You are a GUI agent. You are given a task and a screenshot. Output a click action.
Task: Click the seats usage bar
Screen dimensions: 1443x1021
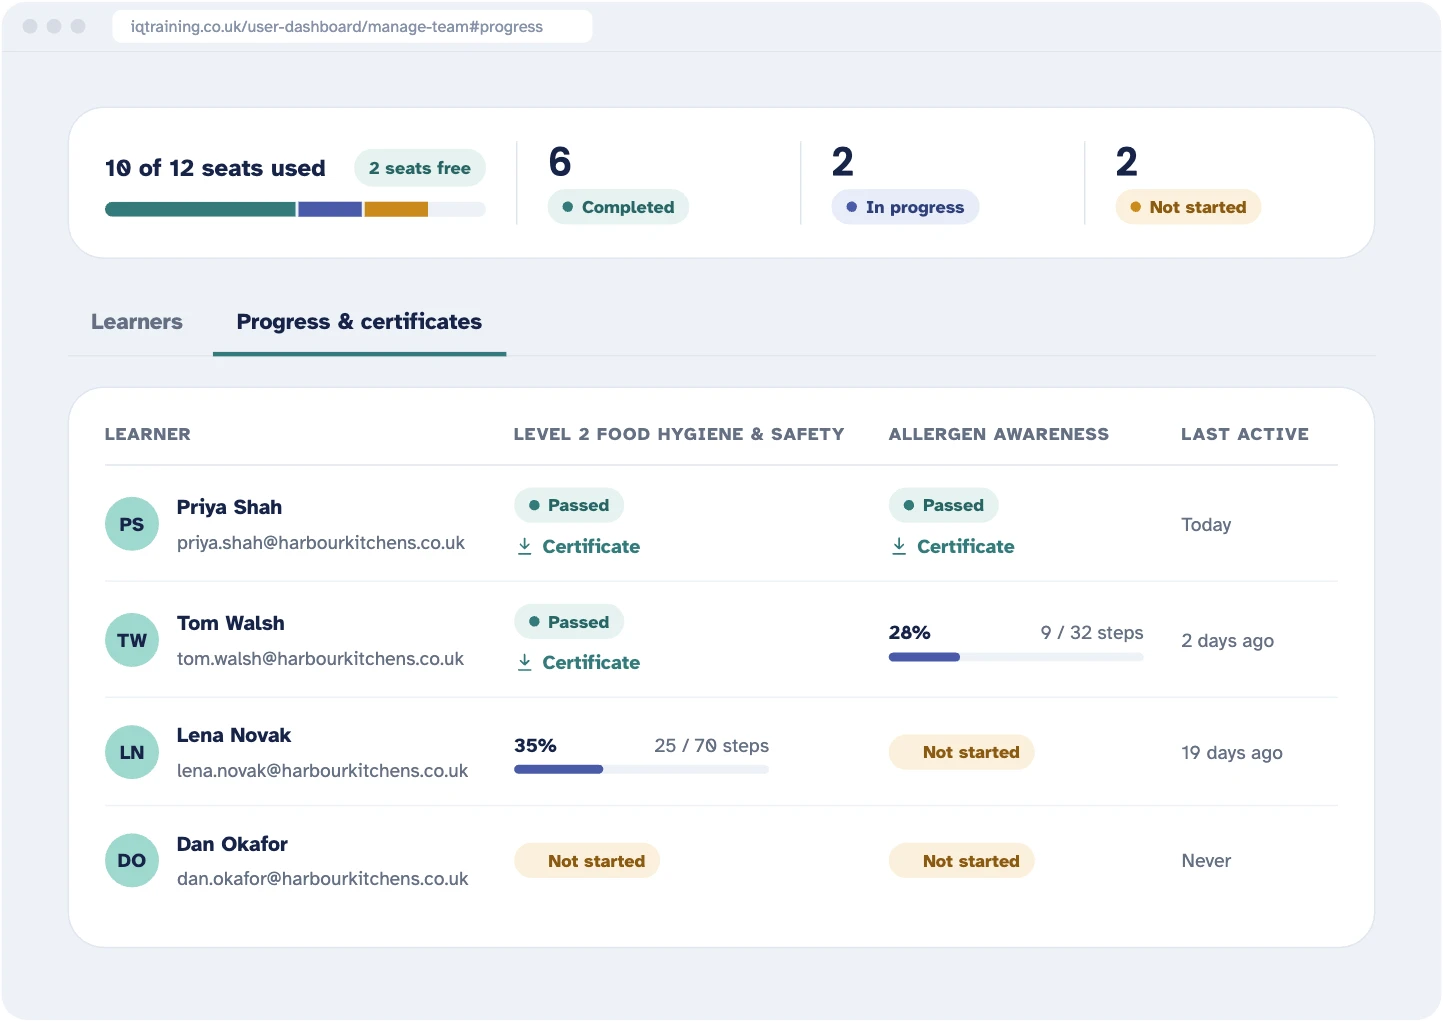pyautogui.click(x=295, y=209)
